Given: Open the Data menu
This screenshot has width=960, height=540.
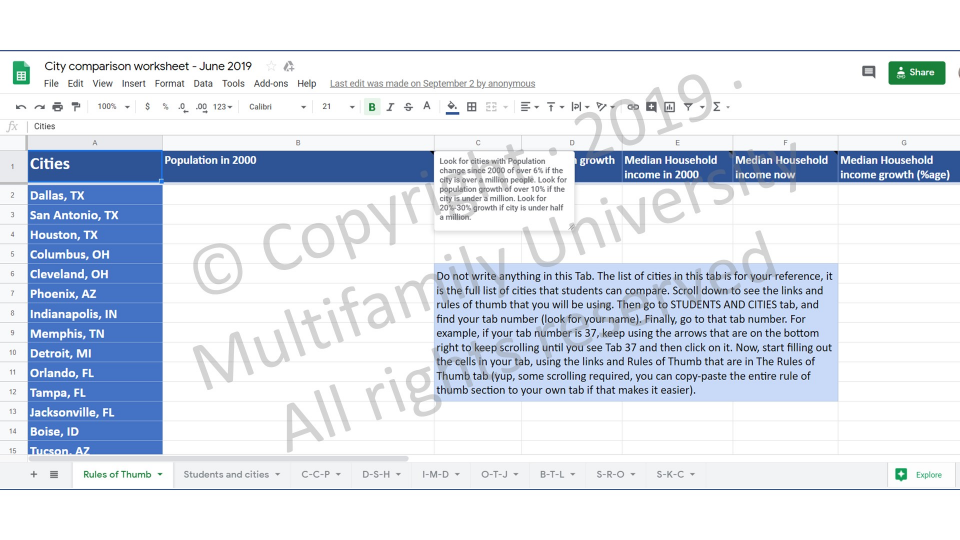Looking at the screenshot, I should pos(203,83).
